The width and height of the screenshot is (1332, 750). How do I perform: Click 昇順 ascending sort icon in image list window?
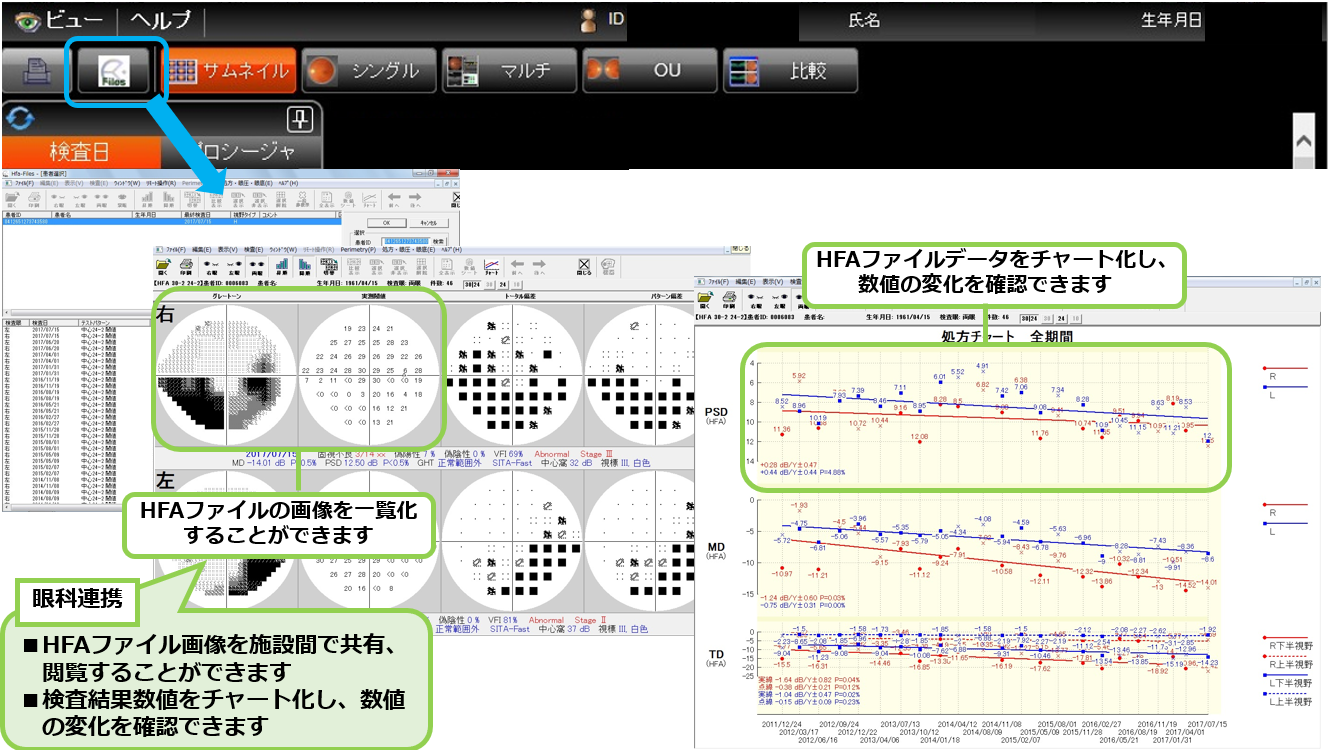pyautogui.click(x=281, y=266)
